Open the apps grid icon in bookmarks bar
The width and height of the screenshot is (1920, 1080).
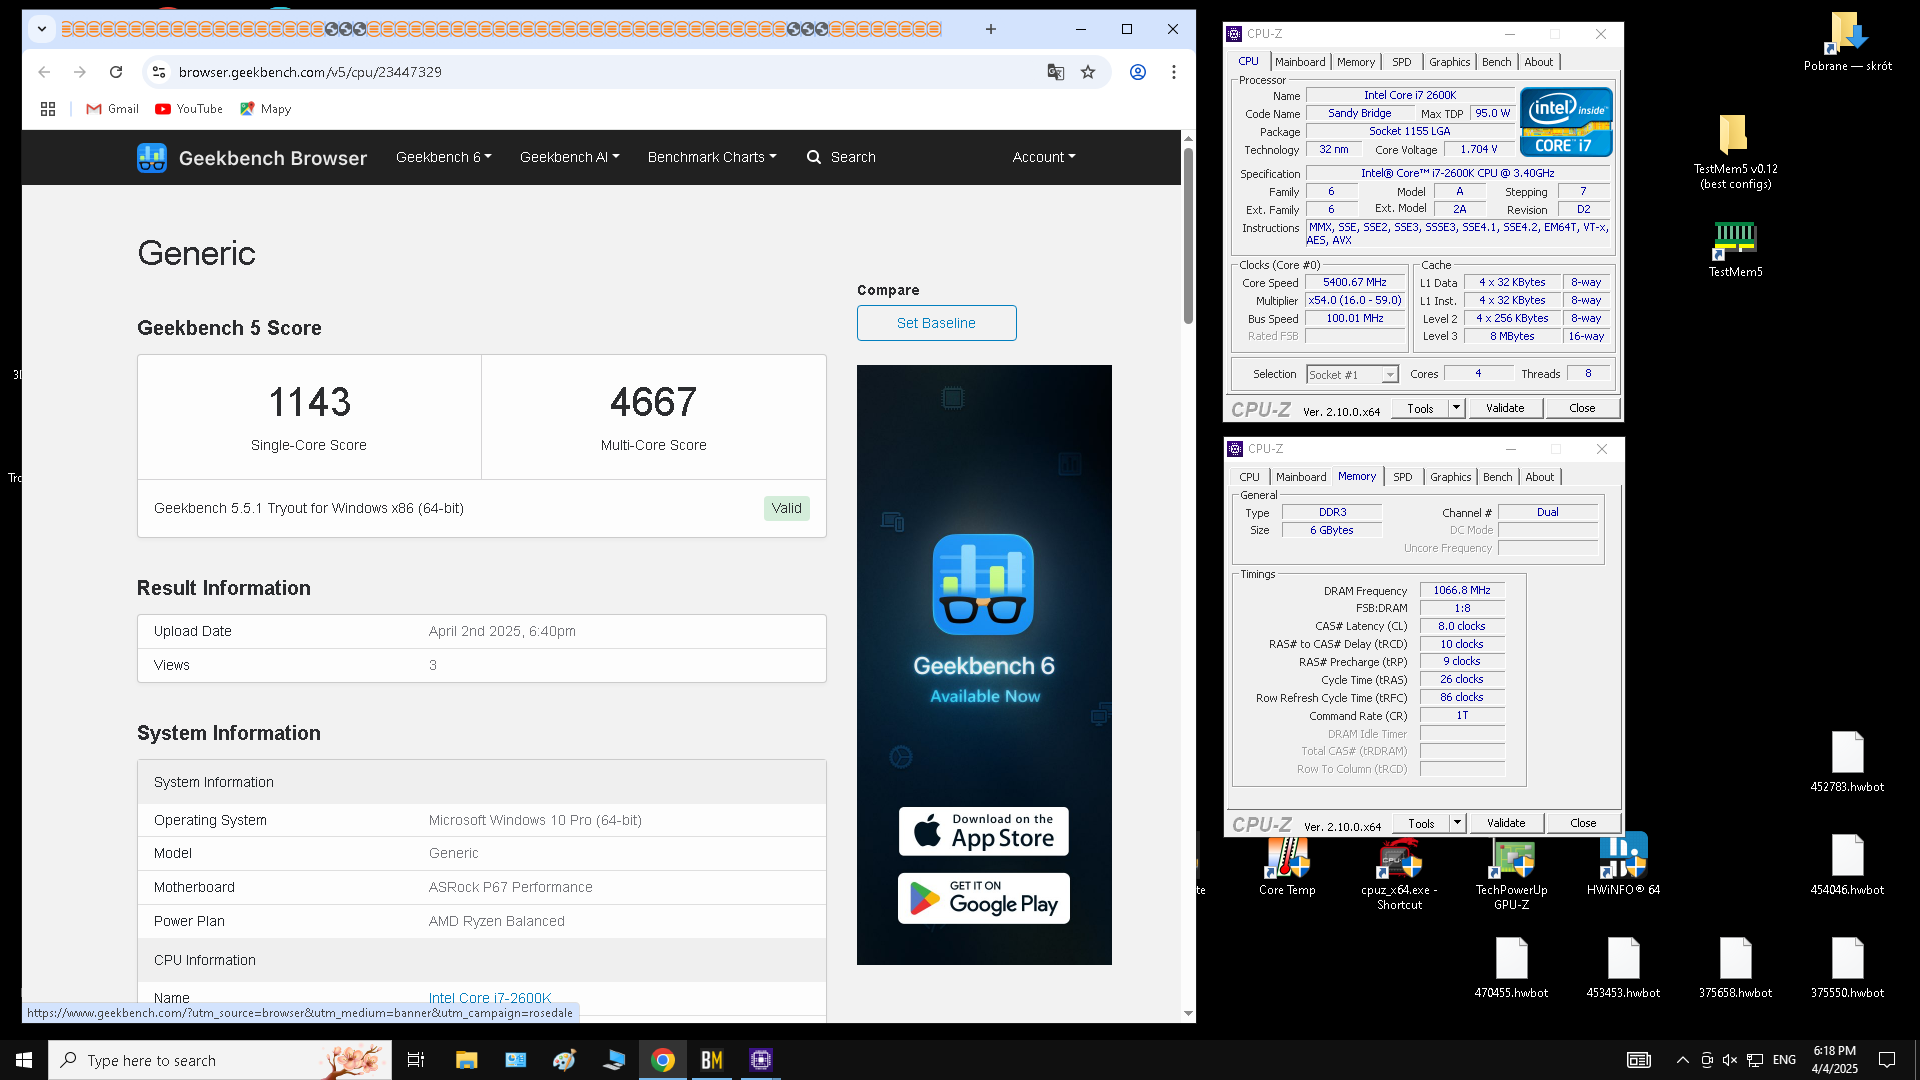pos(48,109)
